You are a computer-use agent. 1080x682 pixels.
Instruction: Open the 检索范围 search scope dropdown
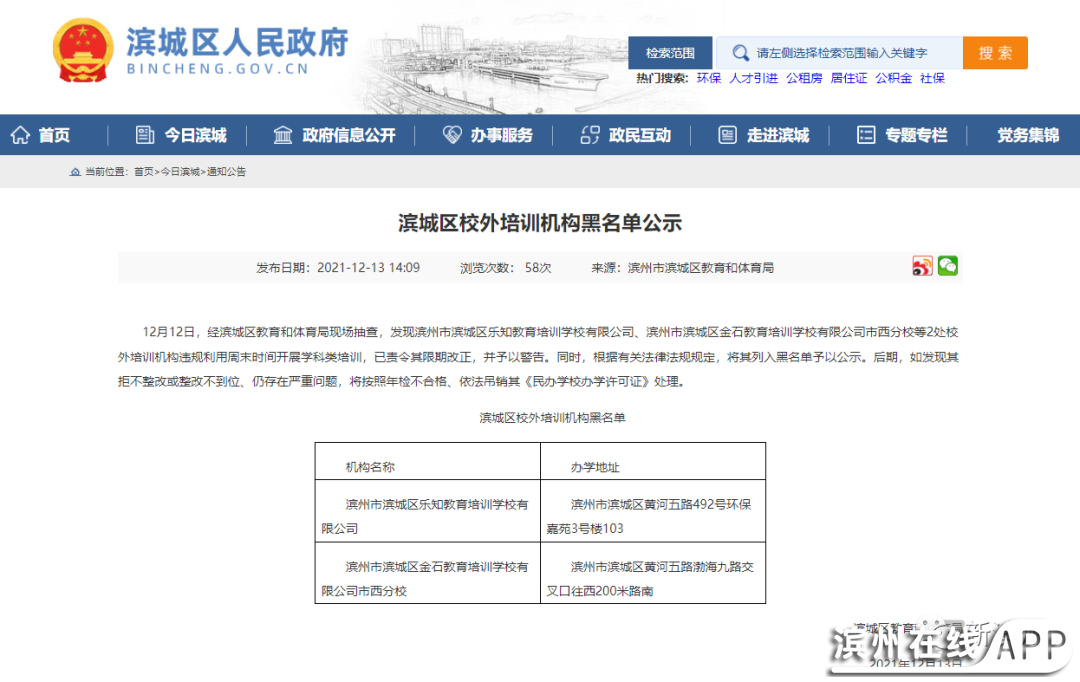pos(670,53)
